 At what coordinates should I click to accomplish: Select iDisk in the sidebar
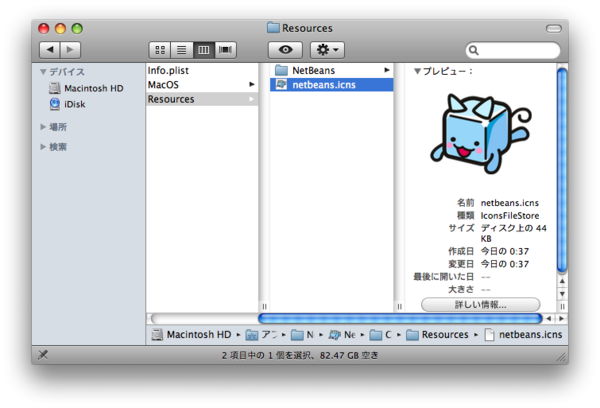coord(68,104)
